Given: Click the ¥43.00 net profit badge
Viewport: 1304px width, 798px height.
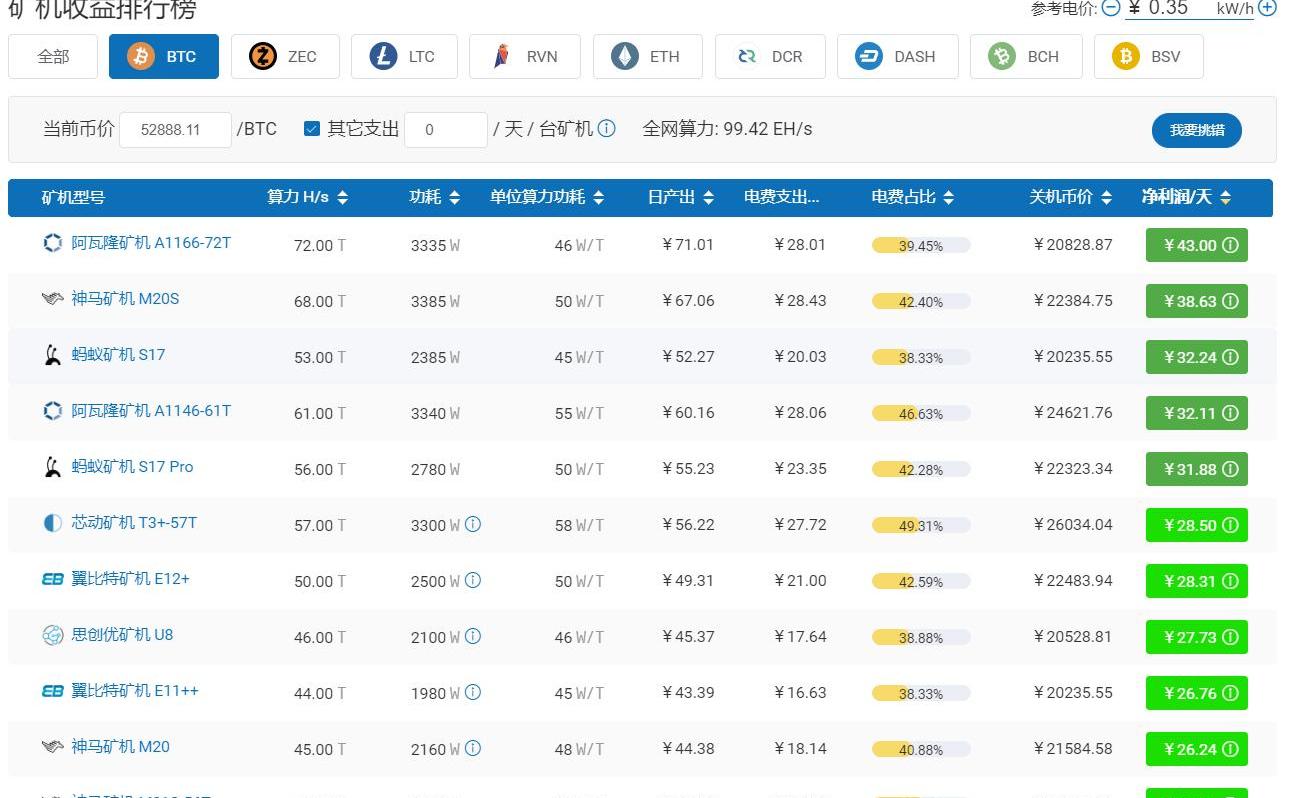Looking at the screenshot, I should (1196, 245).
